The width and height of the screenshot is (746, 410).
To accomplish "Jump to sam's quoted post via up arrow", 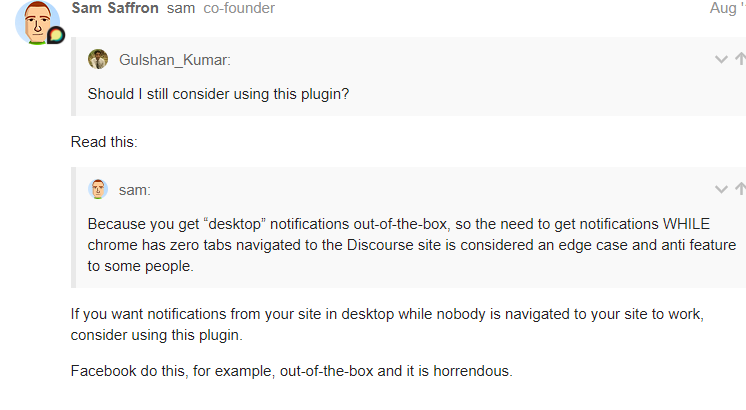I will coord(740,189).
